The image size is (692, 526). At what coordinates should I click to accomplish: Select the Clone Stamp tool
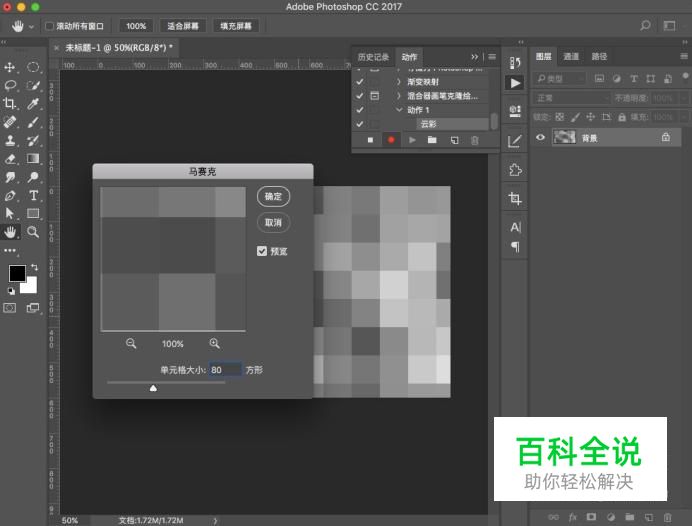(10, 140)
